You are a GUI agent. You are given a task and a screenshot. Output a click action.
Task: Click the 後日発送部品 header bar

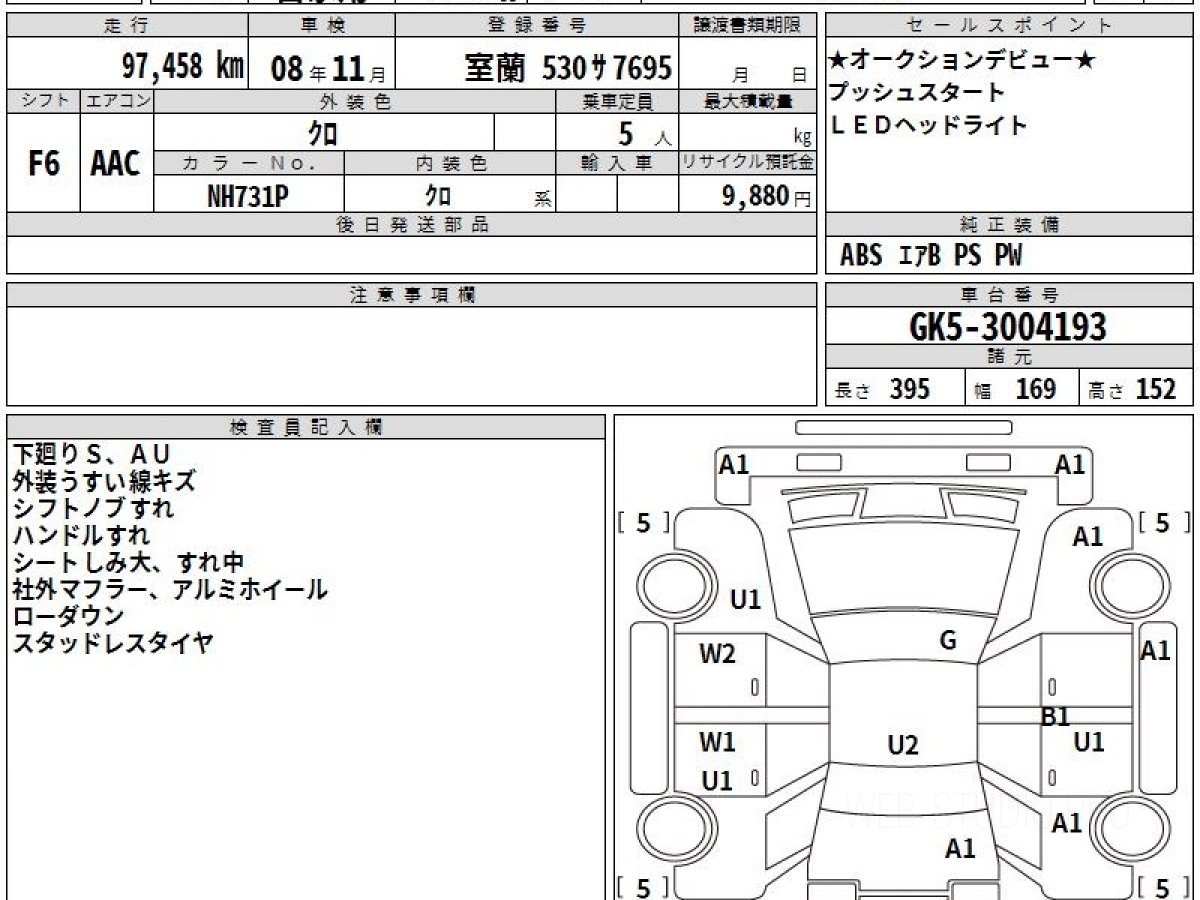point(411,225)
